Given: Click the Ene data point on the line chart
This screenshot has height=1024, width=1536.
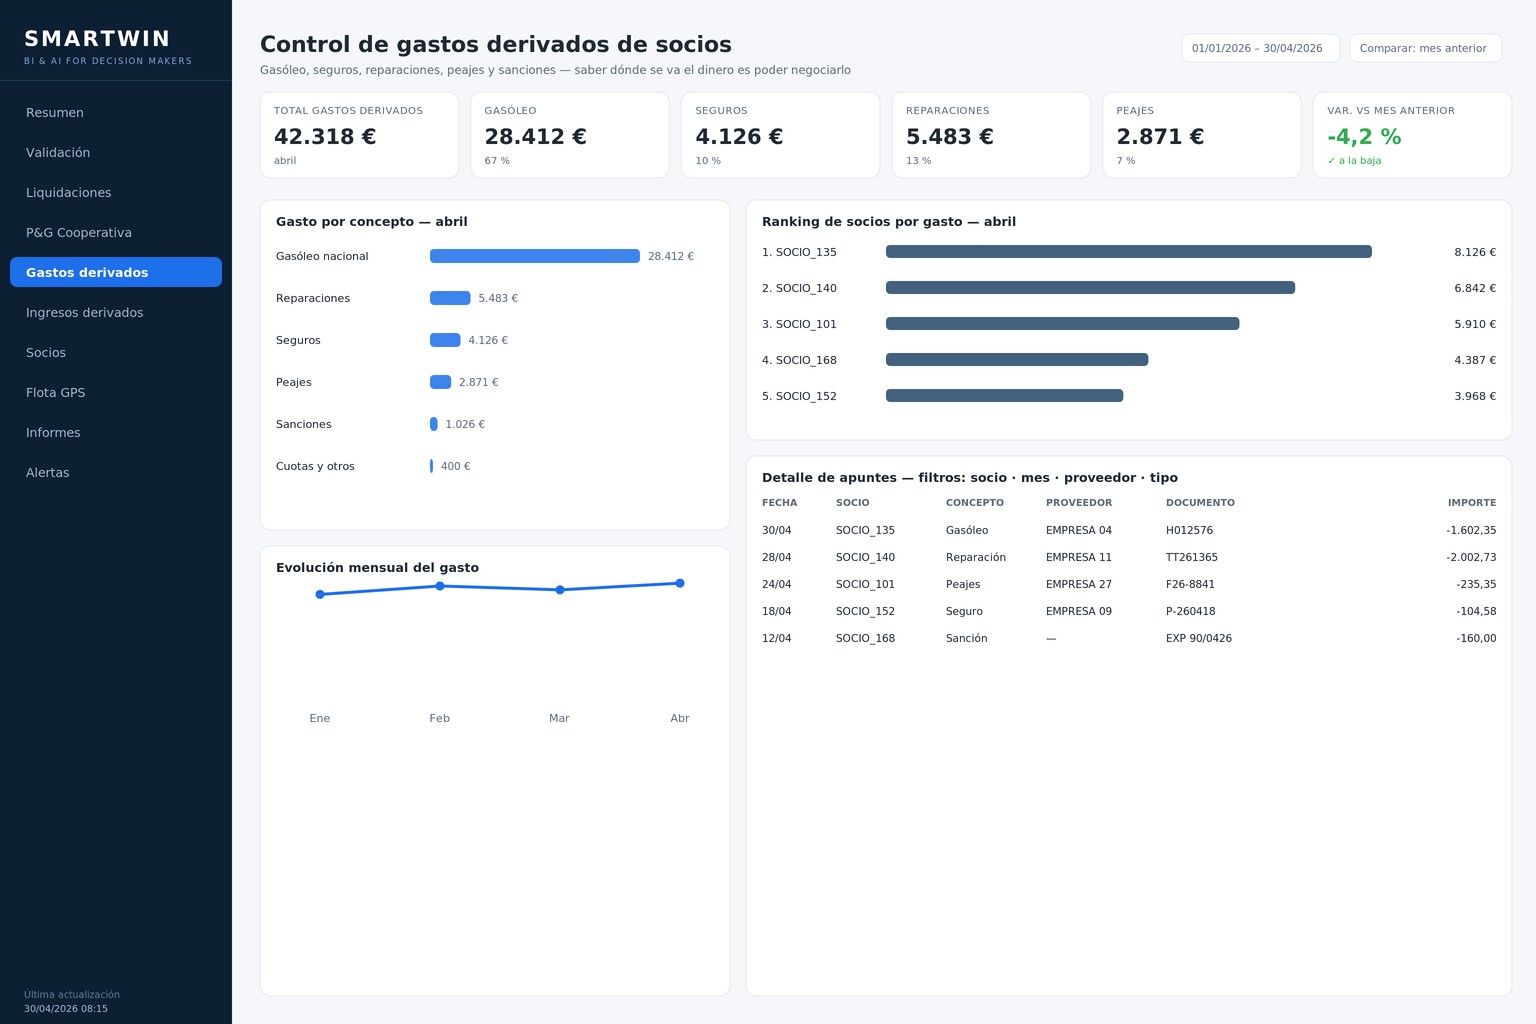Looking at the screenshot, I should point(320,594).
